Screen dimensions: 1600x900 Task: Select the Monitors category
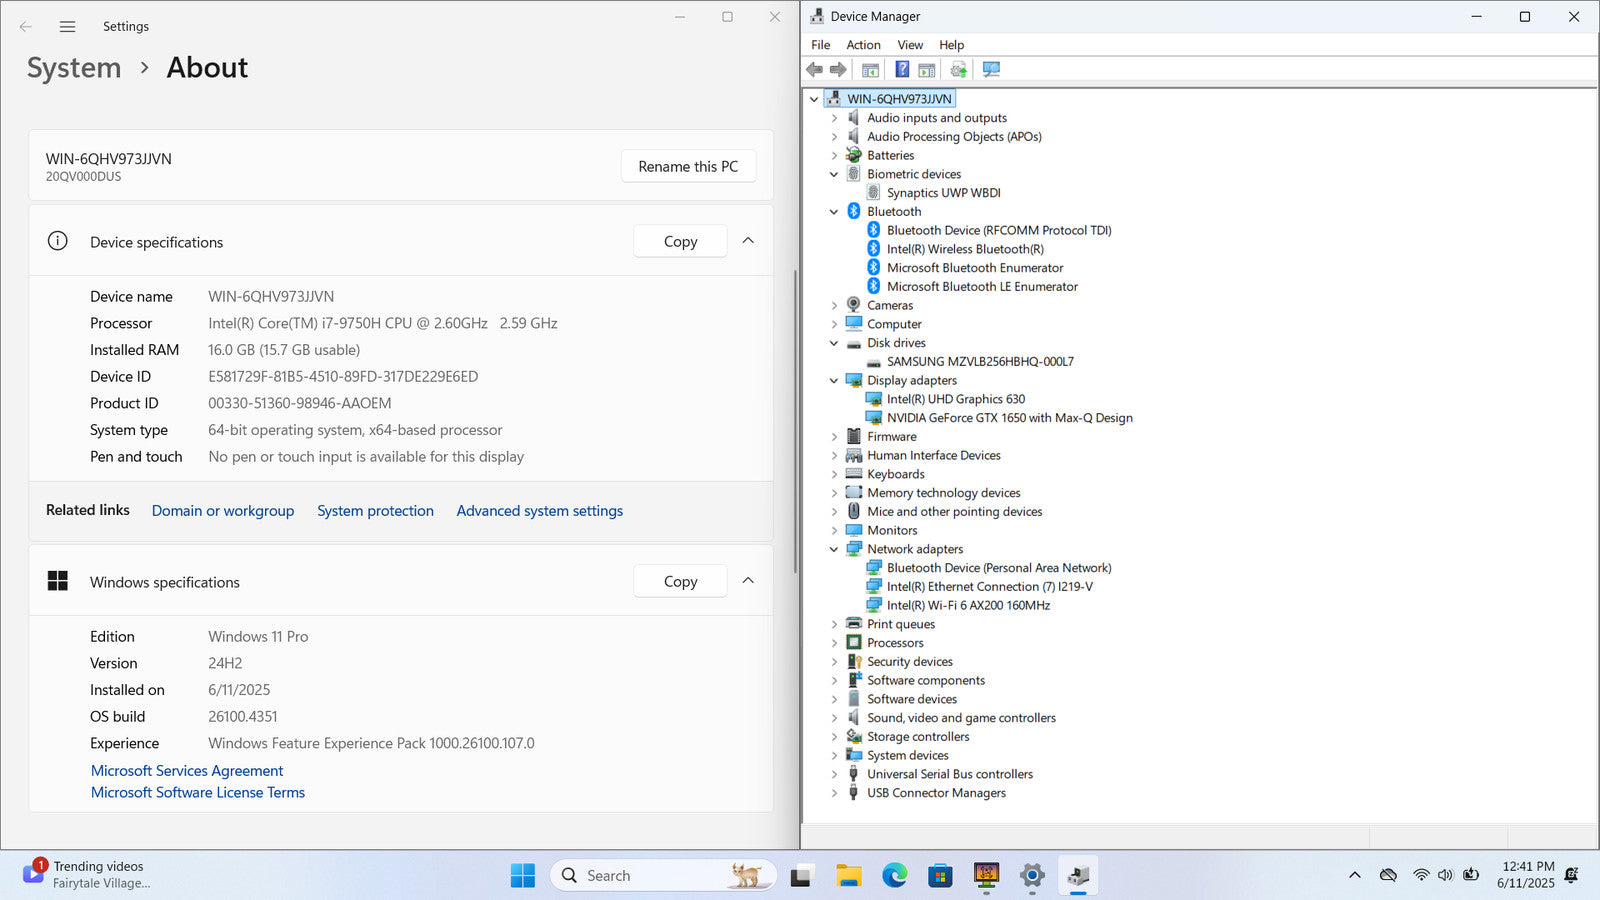tap(892, 531)
